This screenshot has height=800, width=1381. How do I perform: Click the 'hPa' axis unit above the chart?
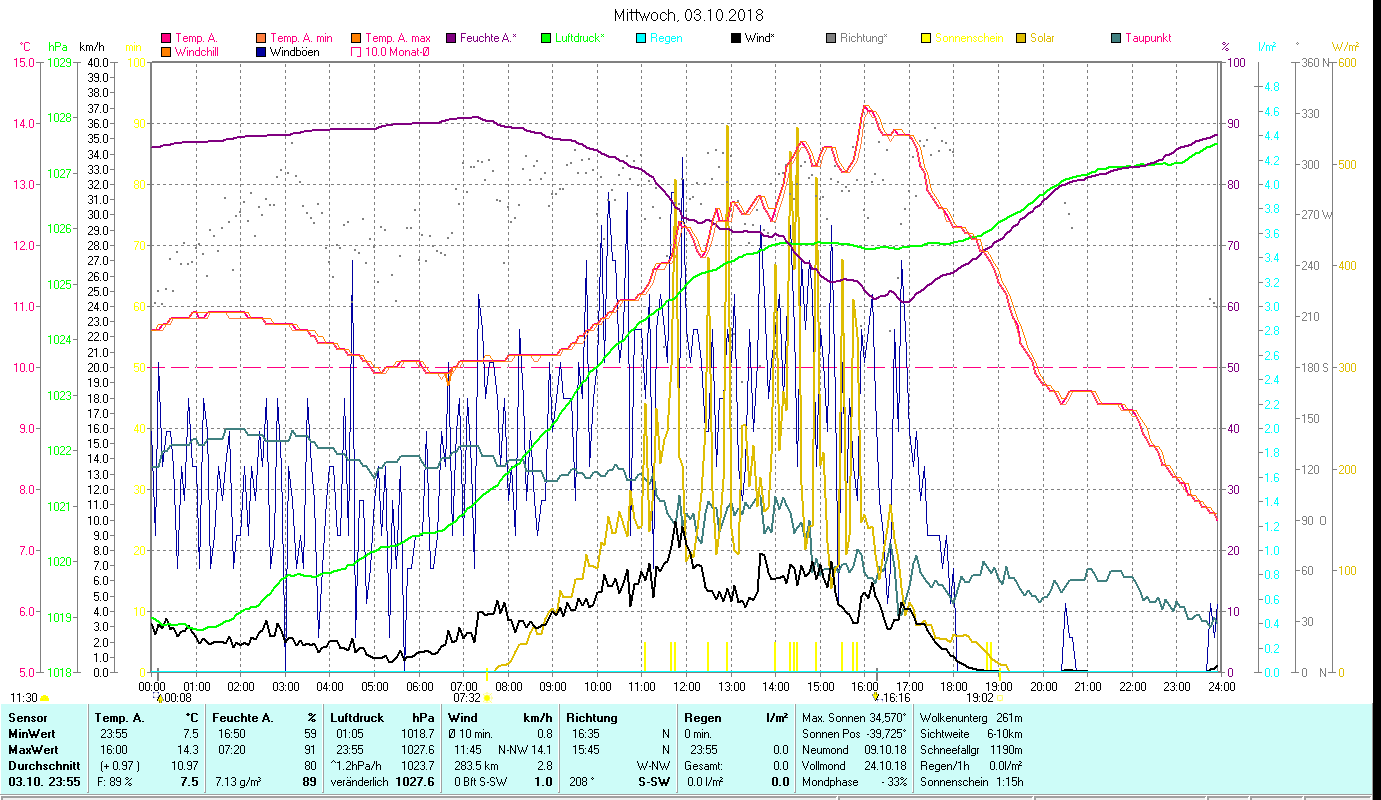click(58, 47)
